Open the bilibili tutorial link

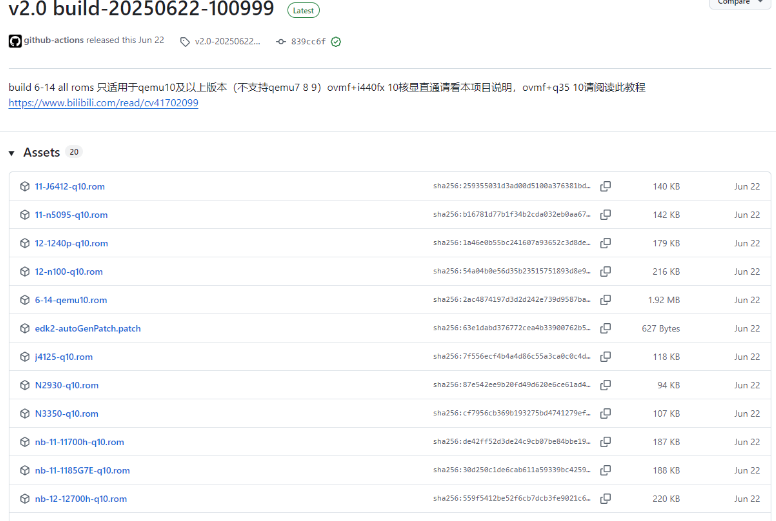click(x=103, y=103)
